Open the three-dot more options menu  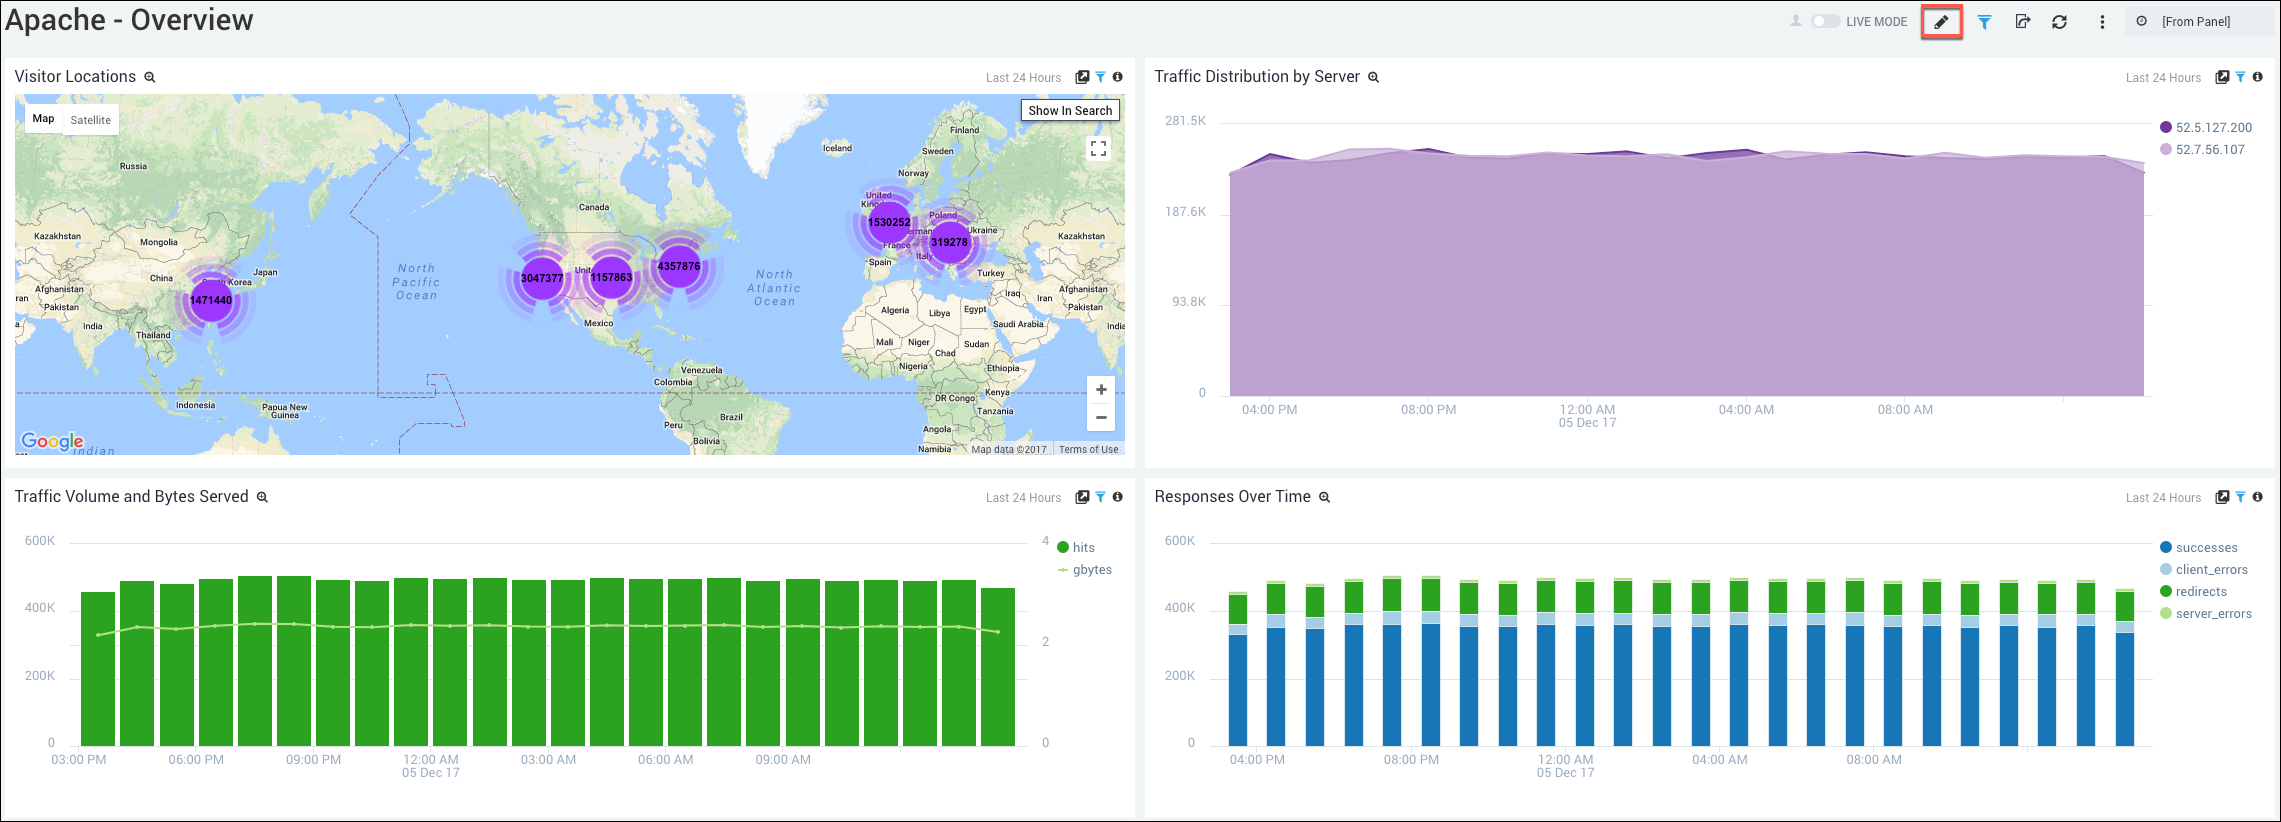[2102, 22]
